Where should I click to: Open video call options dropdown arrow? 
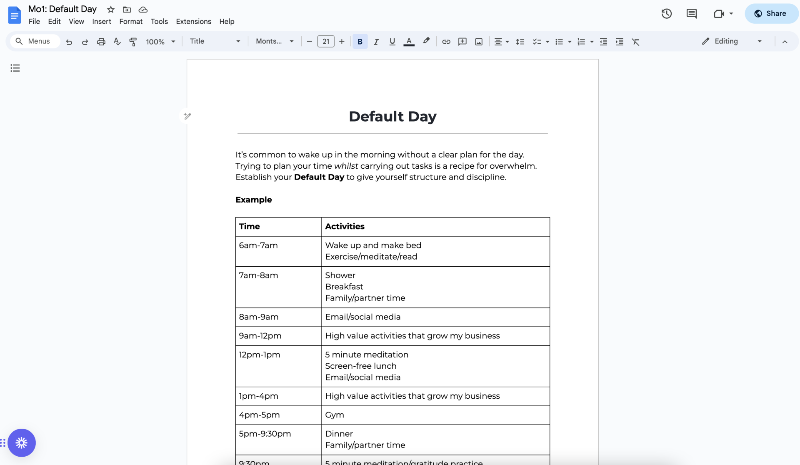[x=731, y=14]
